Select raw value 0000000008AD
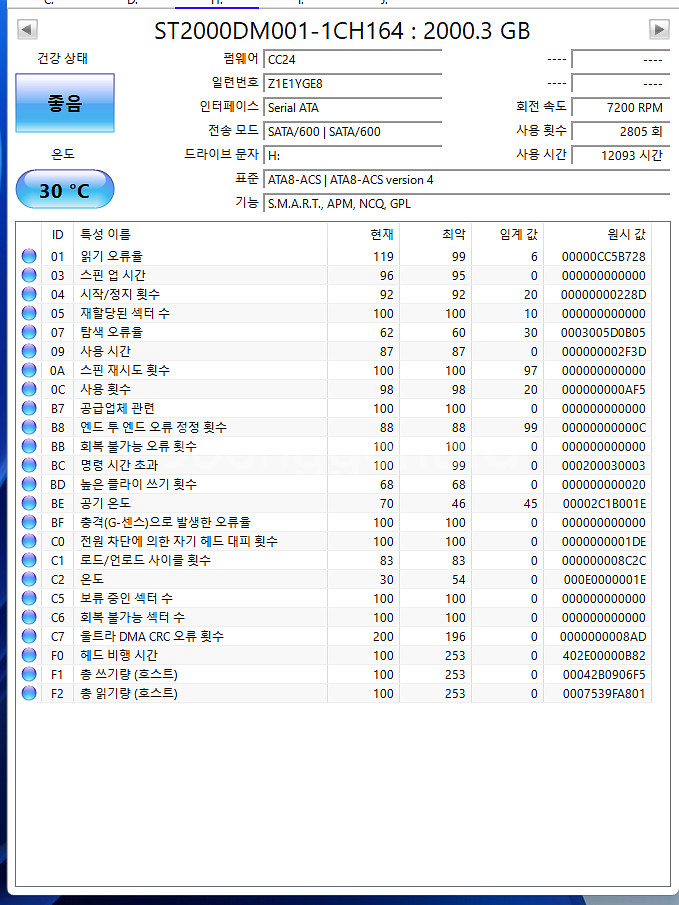The width and height of the screenshot is (679, 905). [x=603, y=637]
